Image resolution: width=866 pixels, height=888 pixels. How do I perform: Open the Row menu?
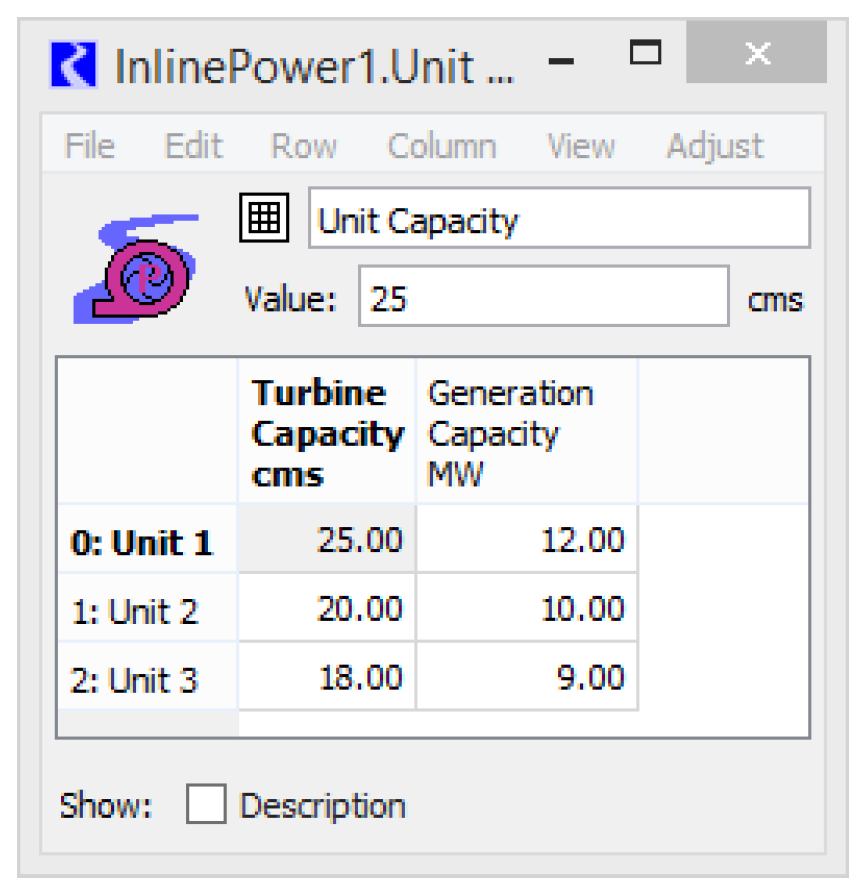(303, 146)
